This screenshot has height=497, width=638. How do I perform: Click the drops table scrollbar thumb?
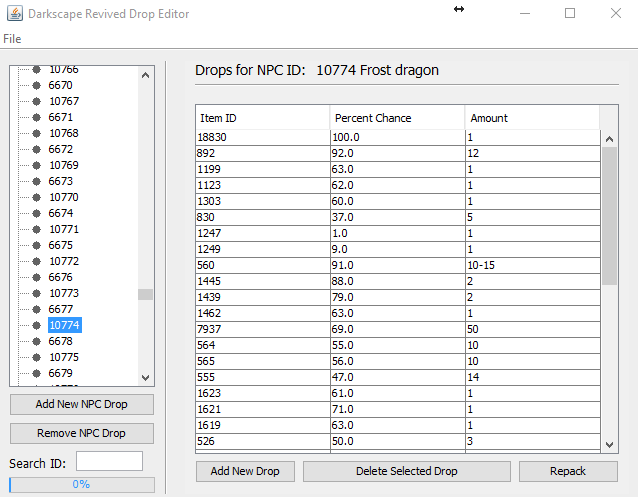[609, 216]
